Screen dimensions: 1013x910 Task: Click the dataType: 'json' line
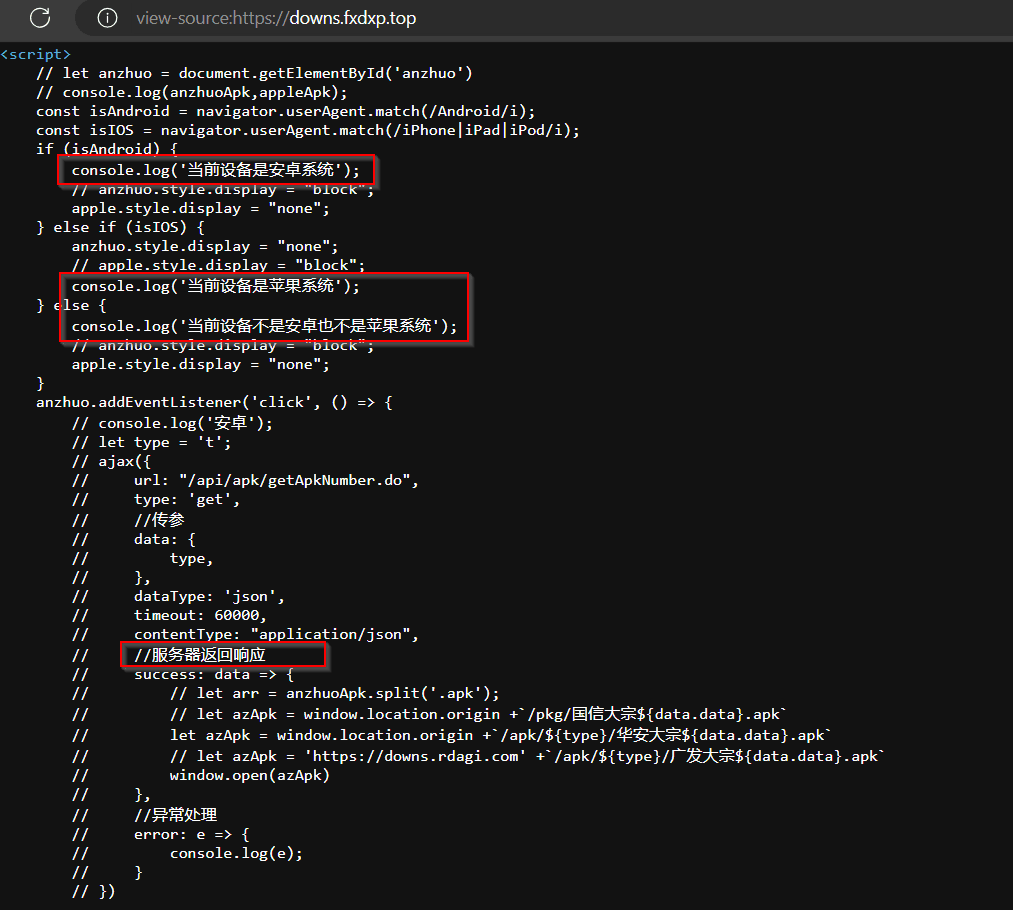[209, 597]
